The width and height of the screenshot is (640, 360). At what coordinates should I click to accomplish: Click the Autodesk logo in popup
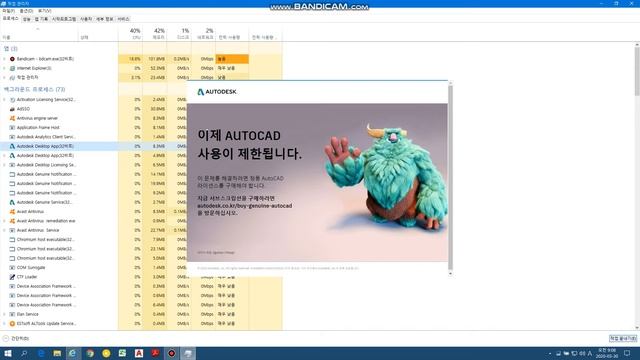tap(217, 92)
